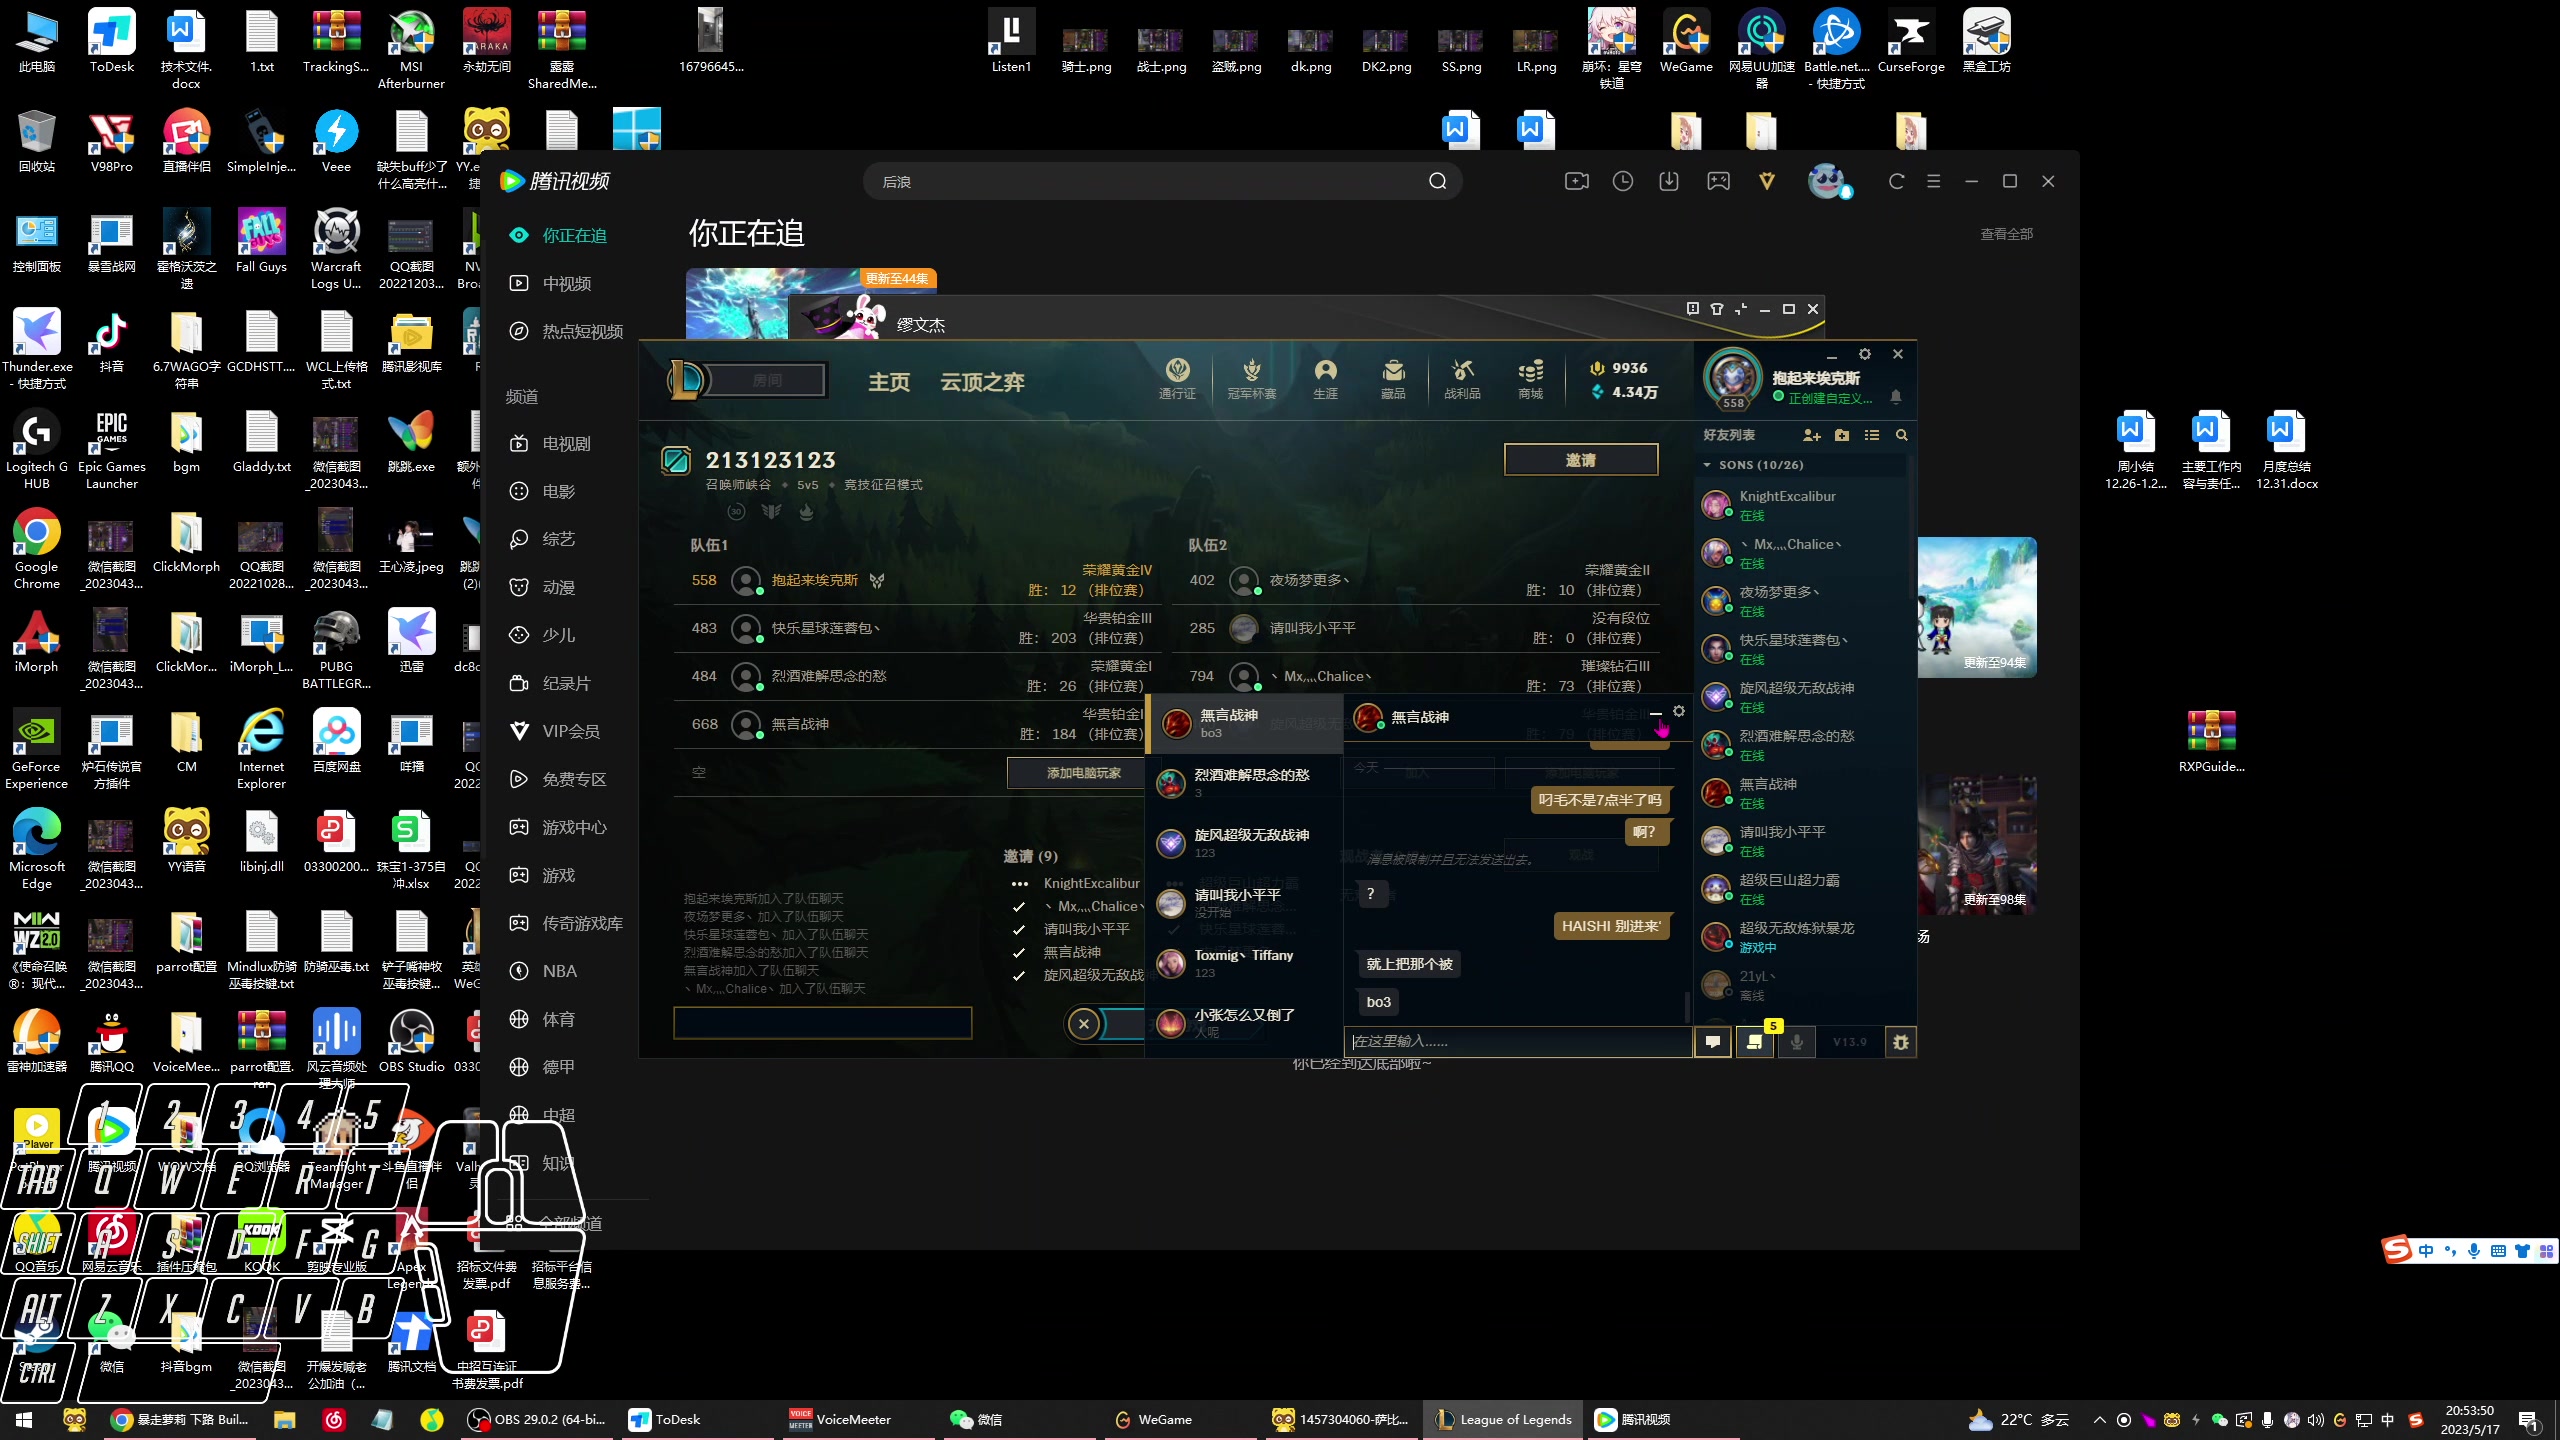
Task: Switch to League of Legends taskbar item
Action: [1503, 1419]
